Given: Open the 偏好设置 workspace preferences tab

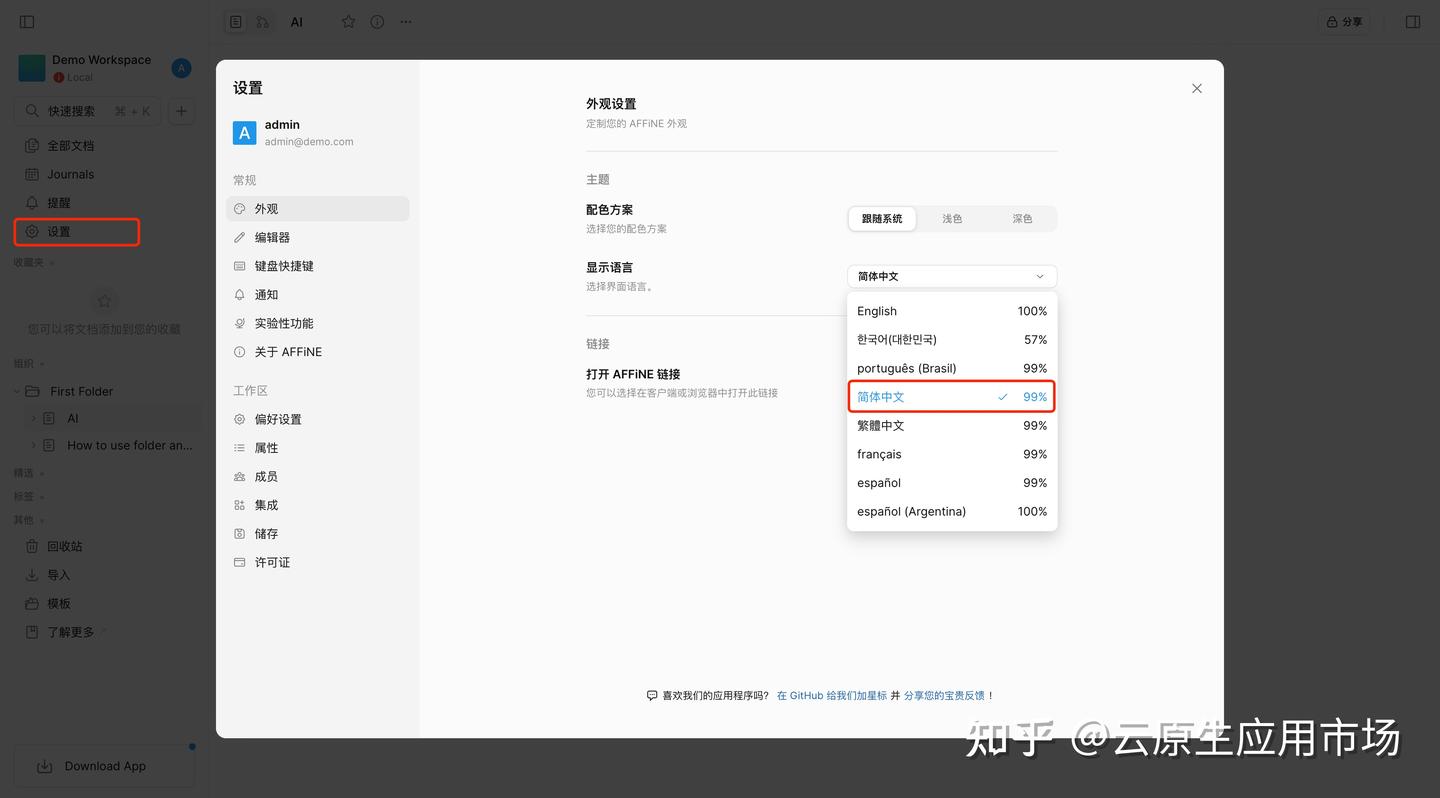Looking at the screenshot, I should 318,420.
